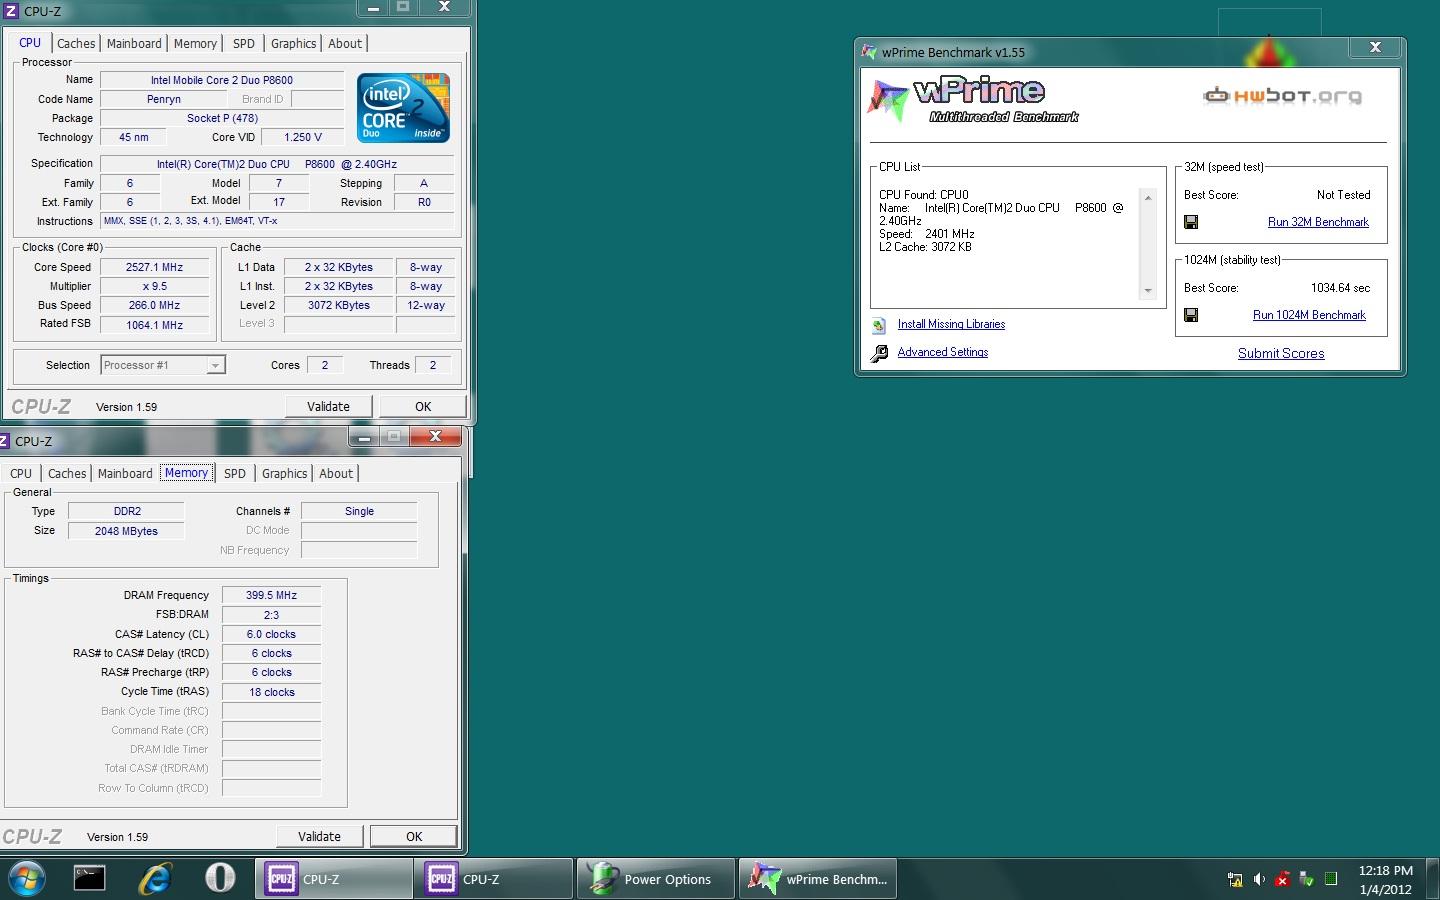This screenshot has width=1440, height=900.
Task: Click the green battery icon in the tray
Action: pyautogui.click(x=1331, y=879)
